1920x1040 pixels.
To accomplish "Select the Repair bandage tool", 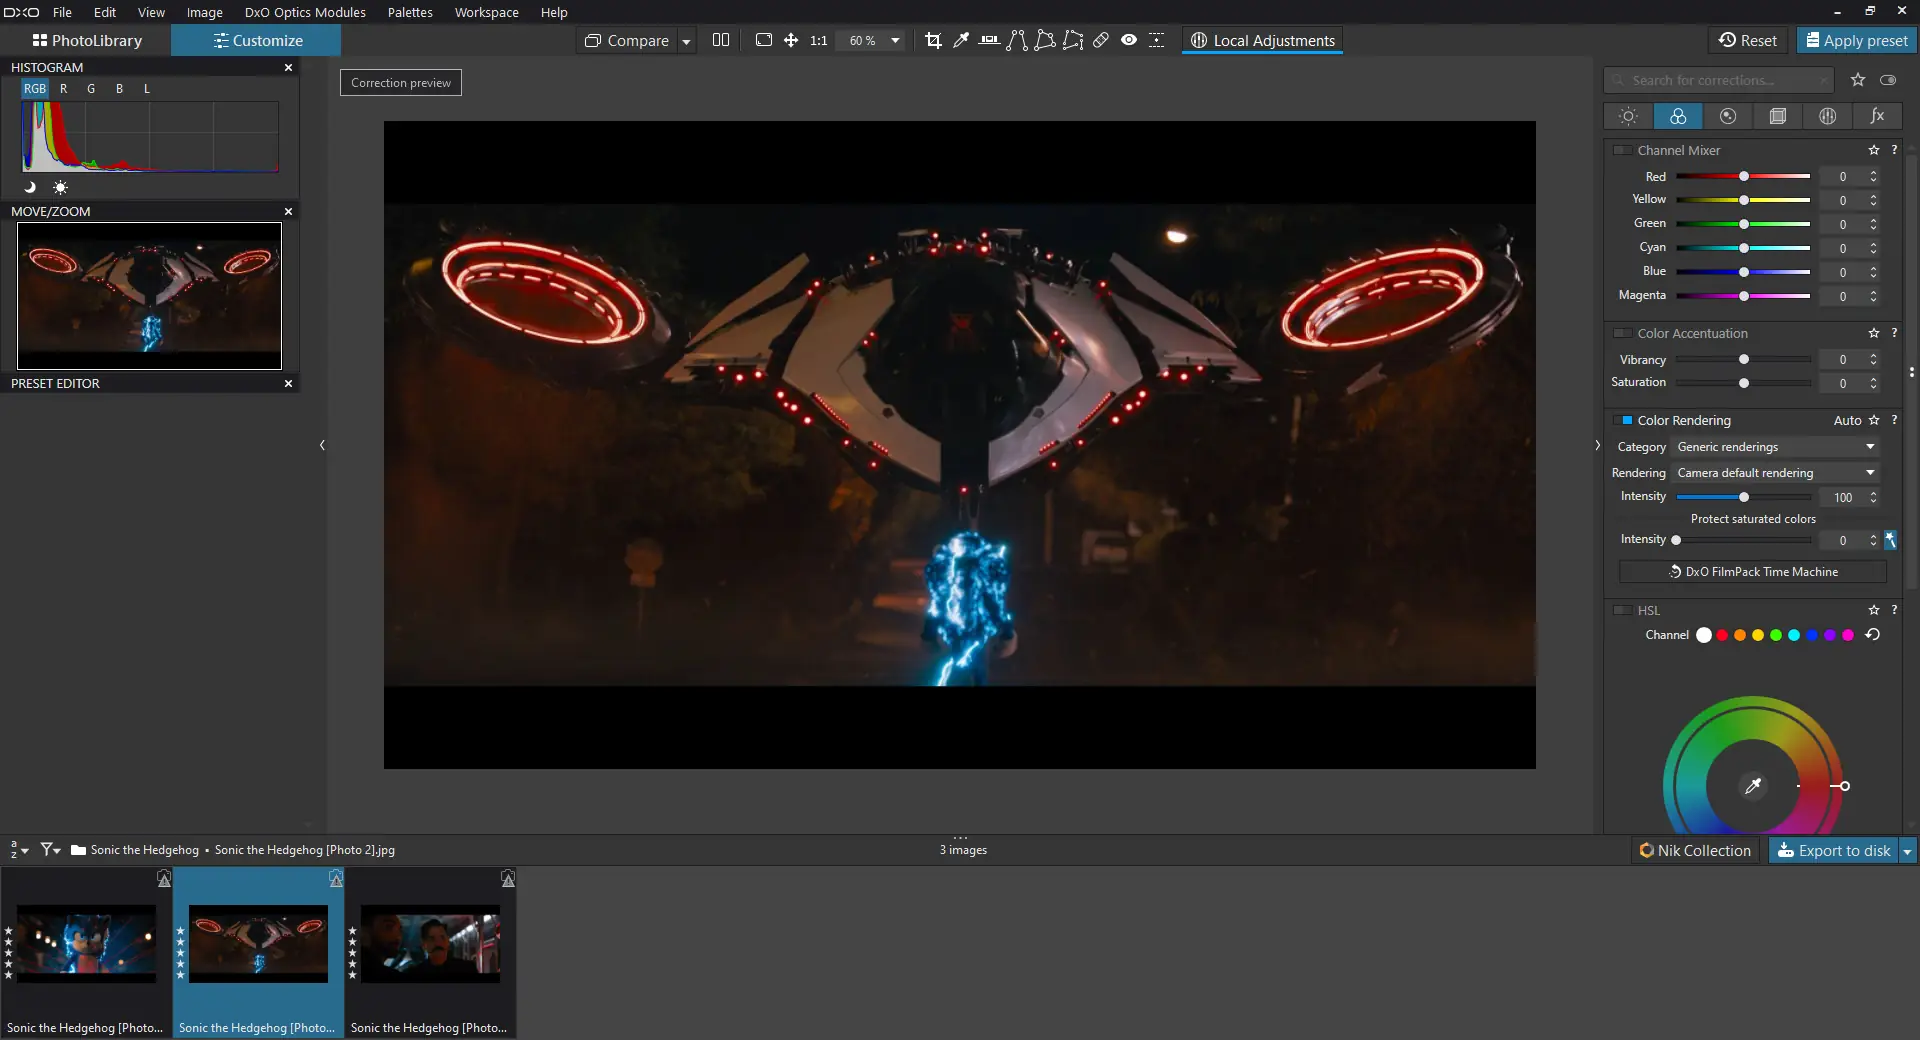I will [x=1101, y=40].
